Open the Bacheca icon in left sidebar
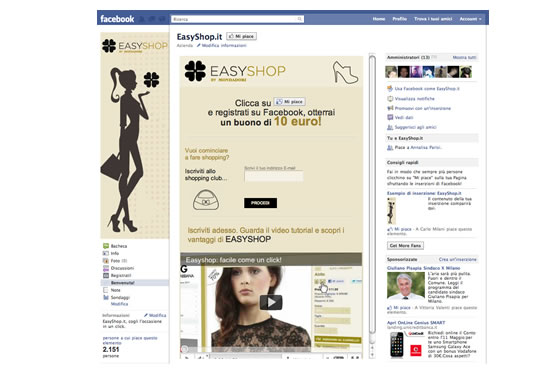The image size is (560, 382). coord(106,246)
